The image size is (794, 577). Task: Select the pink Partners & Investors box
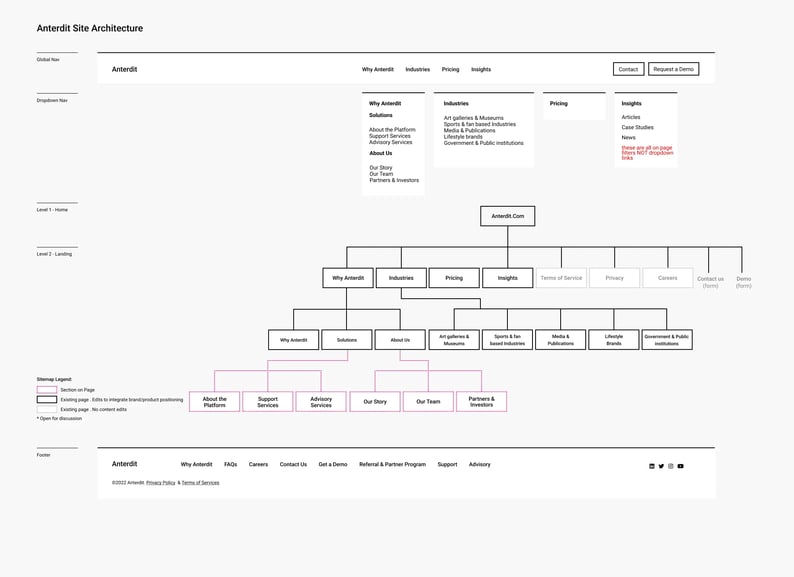pos(482,402)
